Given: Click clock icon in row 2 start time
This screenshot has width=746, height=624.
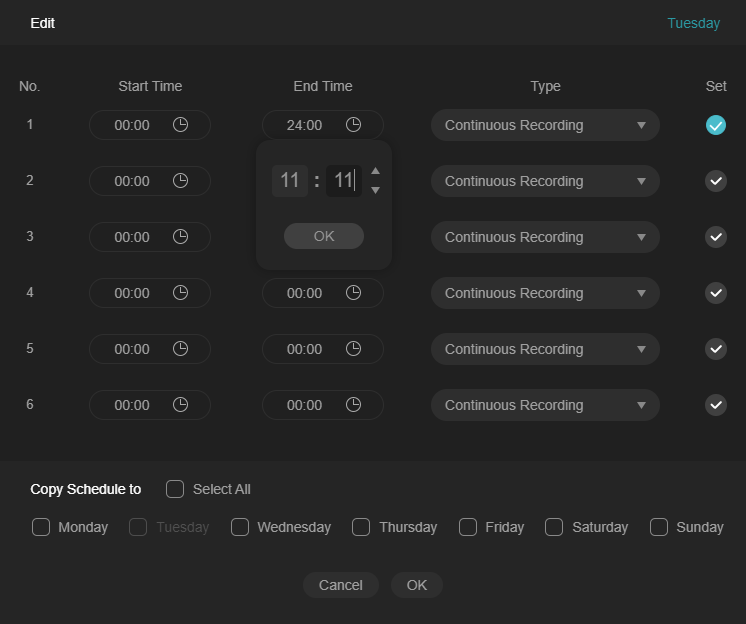Looking at the screenshot, I should [x=180, y=181].
